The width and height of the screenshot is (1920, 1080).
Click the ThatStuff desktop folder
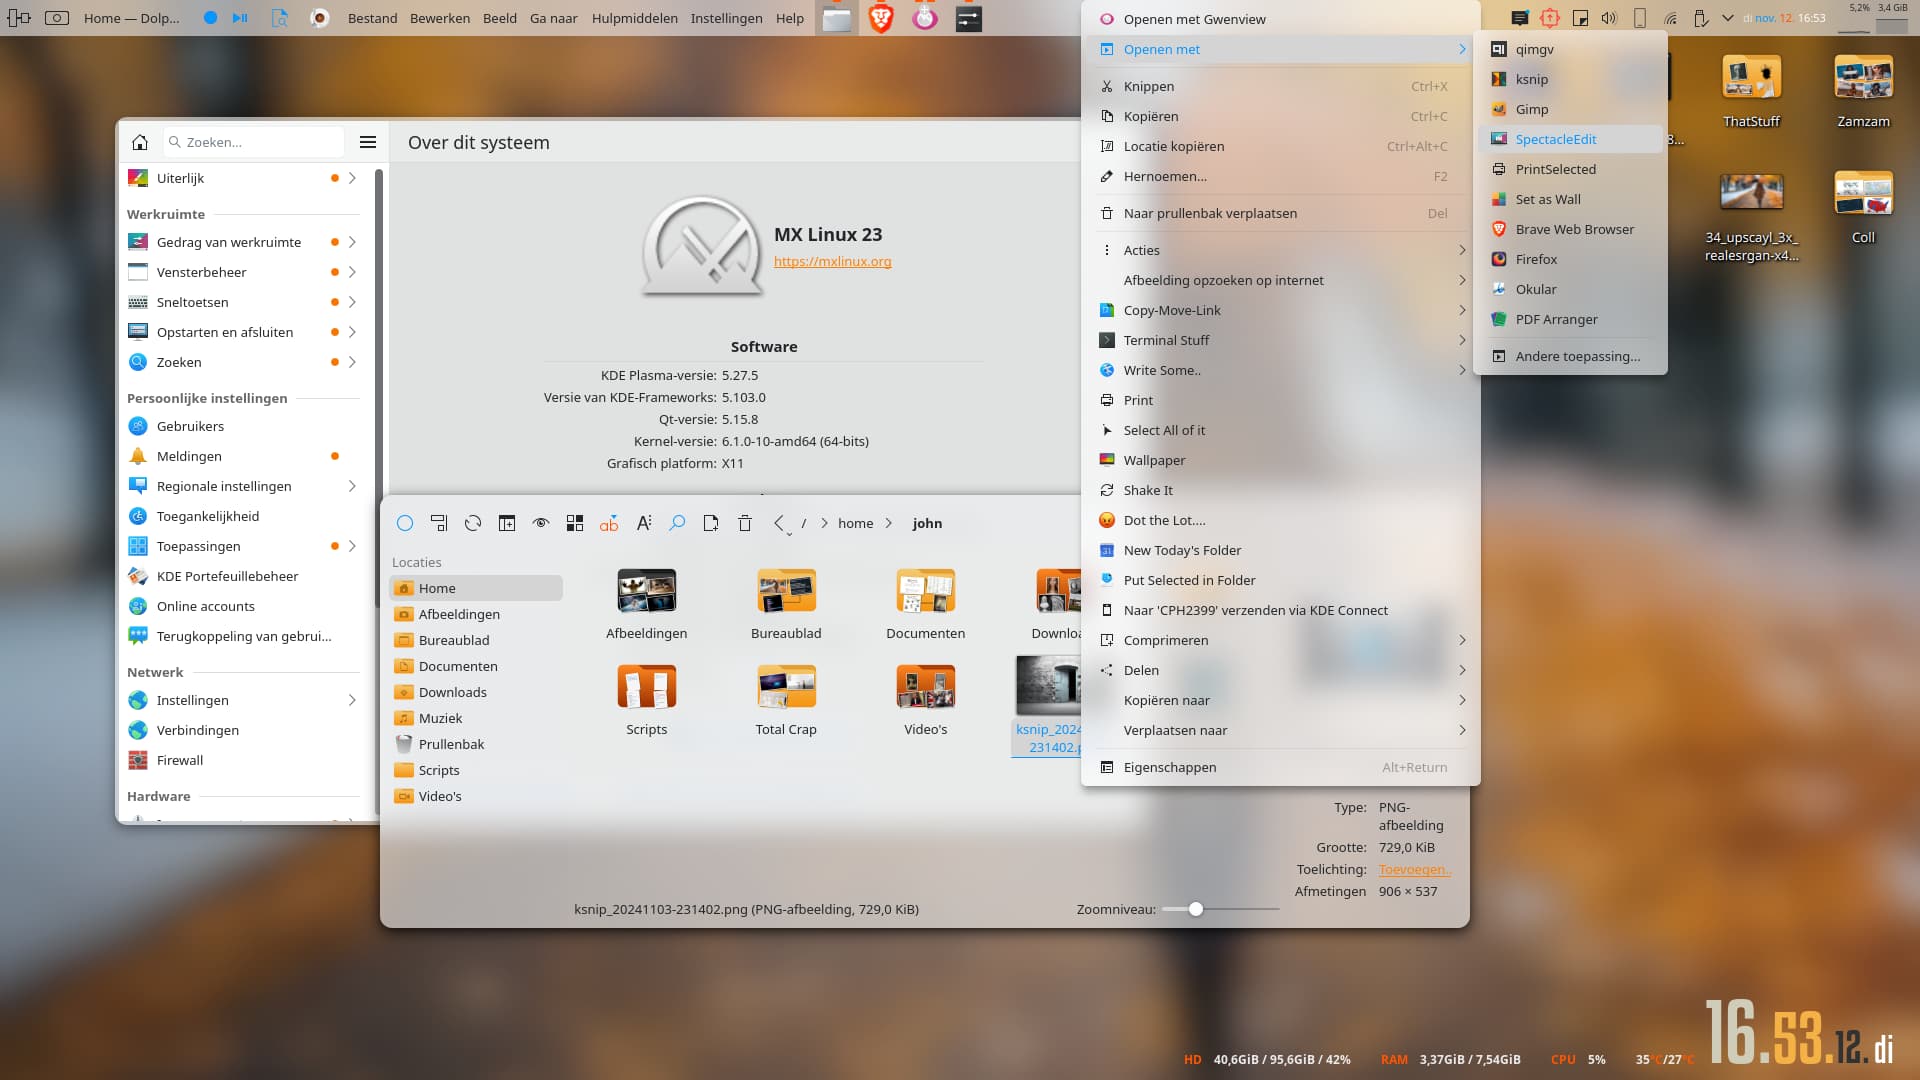coord(1751,91)
